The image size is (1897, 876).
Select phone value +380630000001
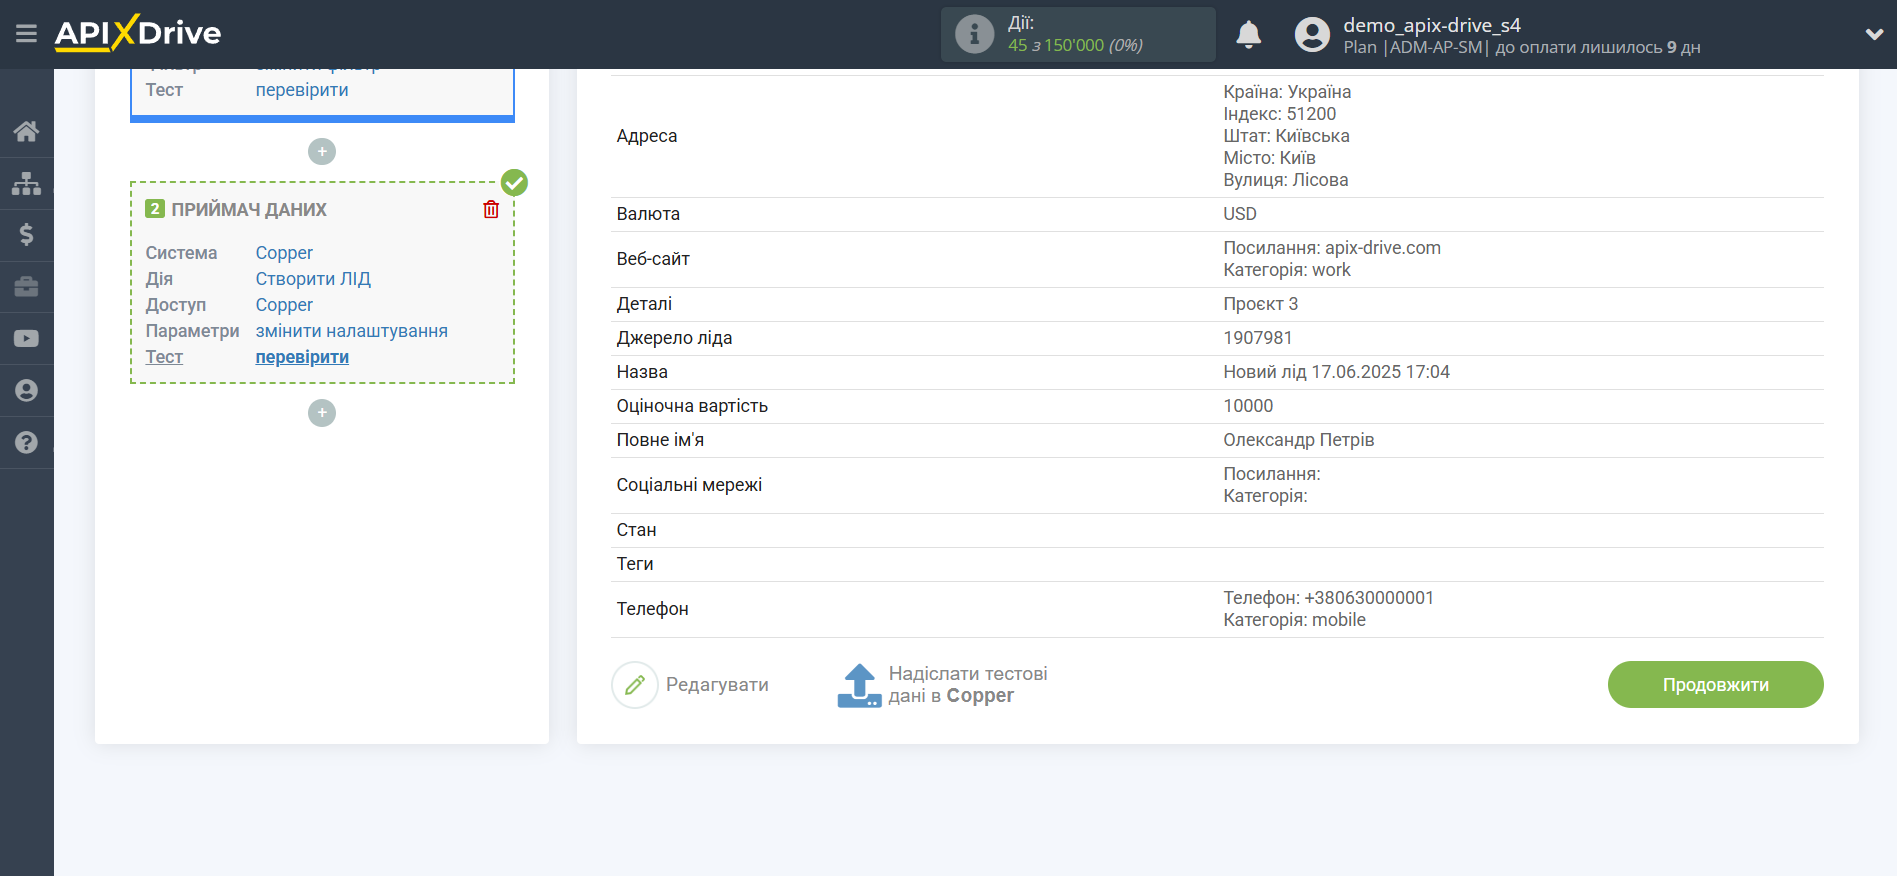click(1369, 598)
